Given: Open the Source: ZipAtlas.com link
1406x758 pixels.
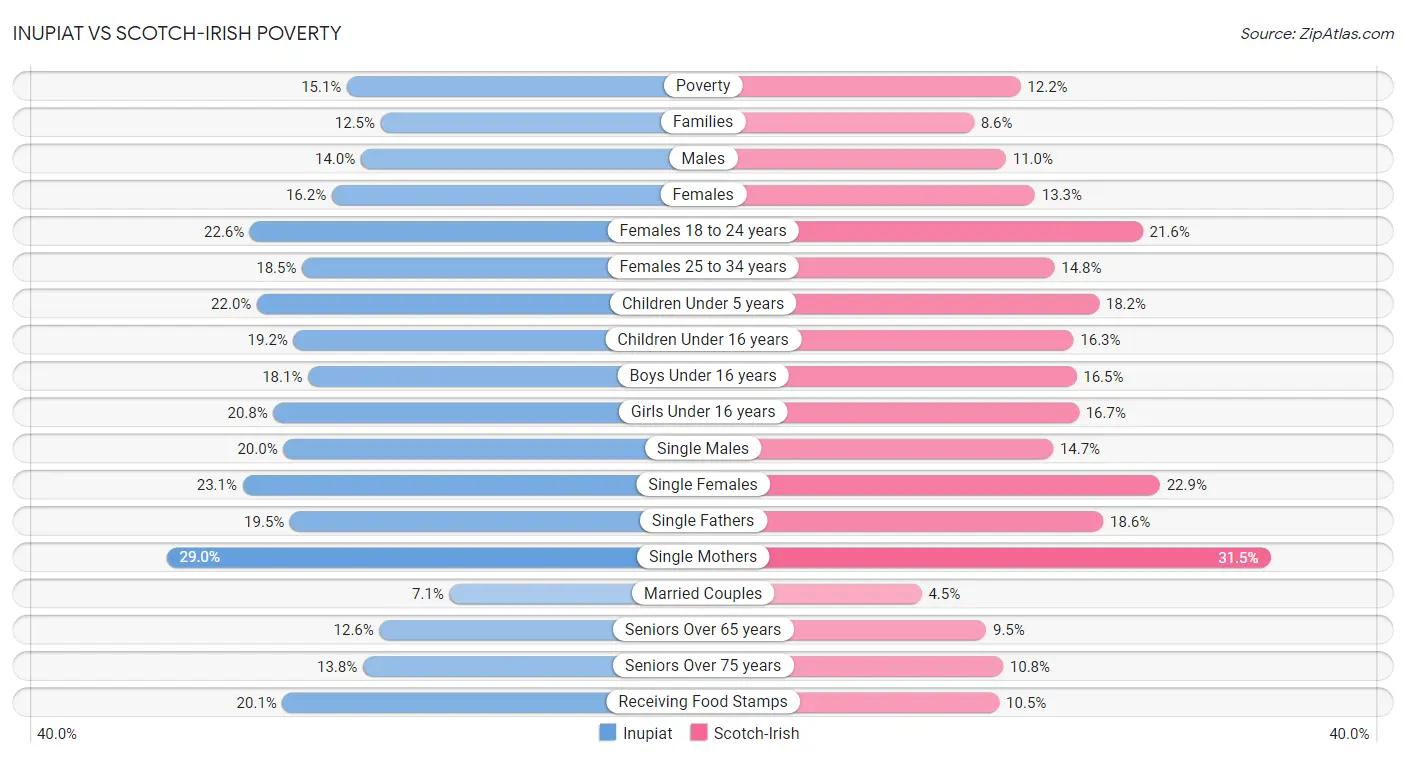Looking at the screenshot, I should [x=1317, y=33].
